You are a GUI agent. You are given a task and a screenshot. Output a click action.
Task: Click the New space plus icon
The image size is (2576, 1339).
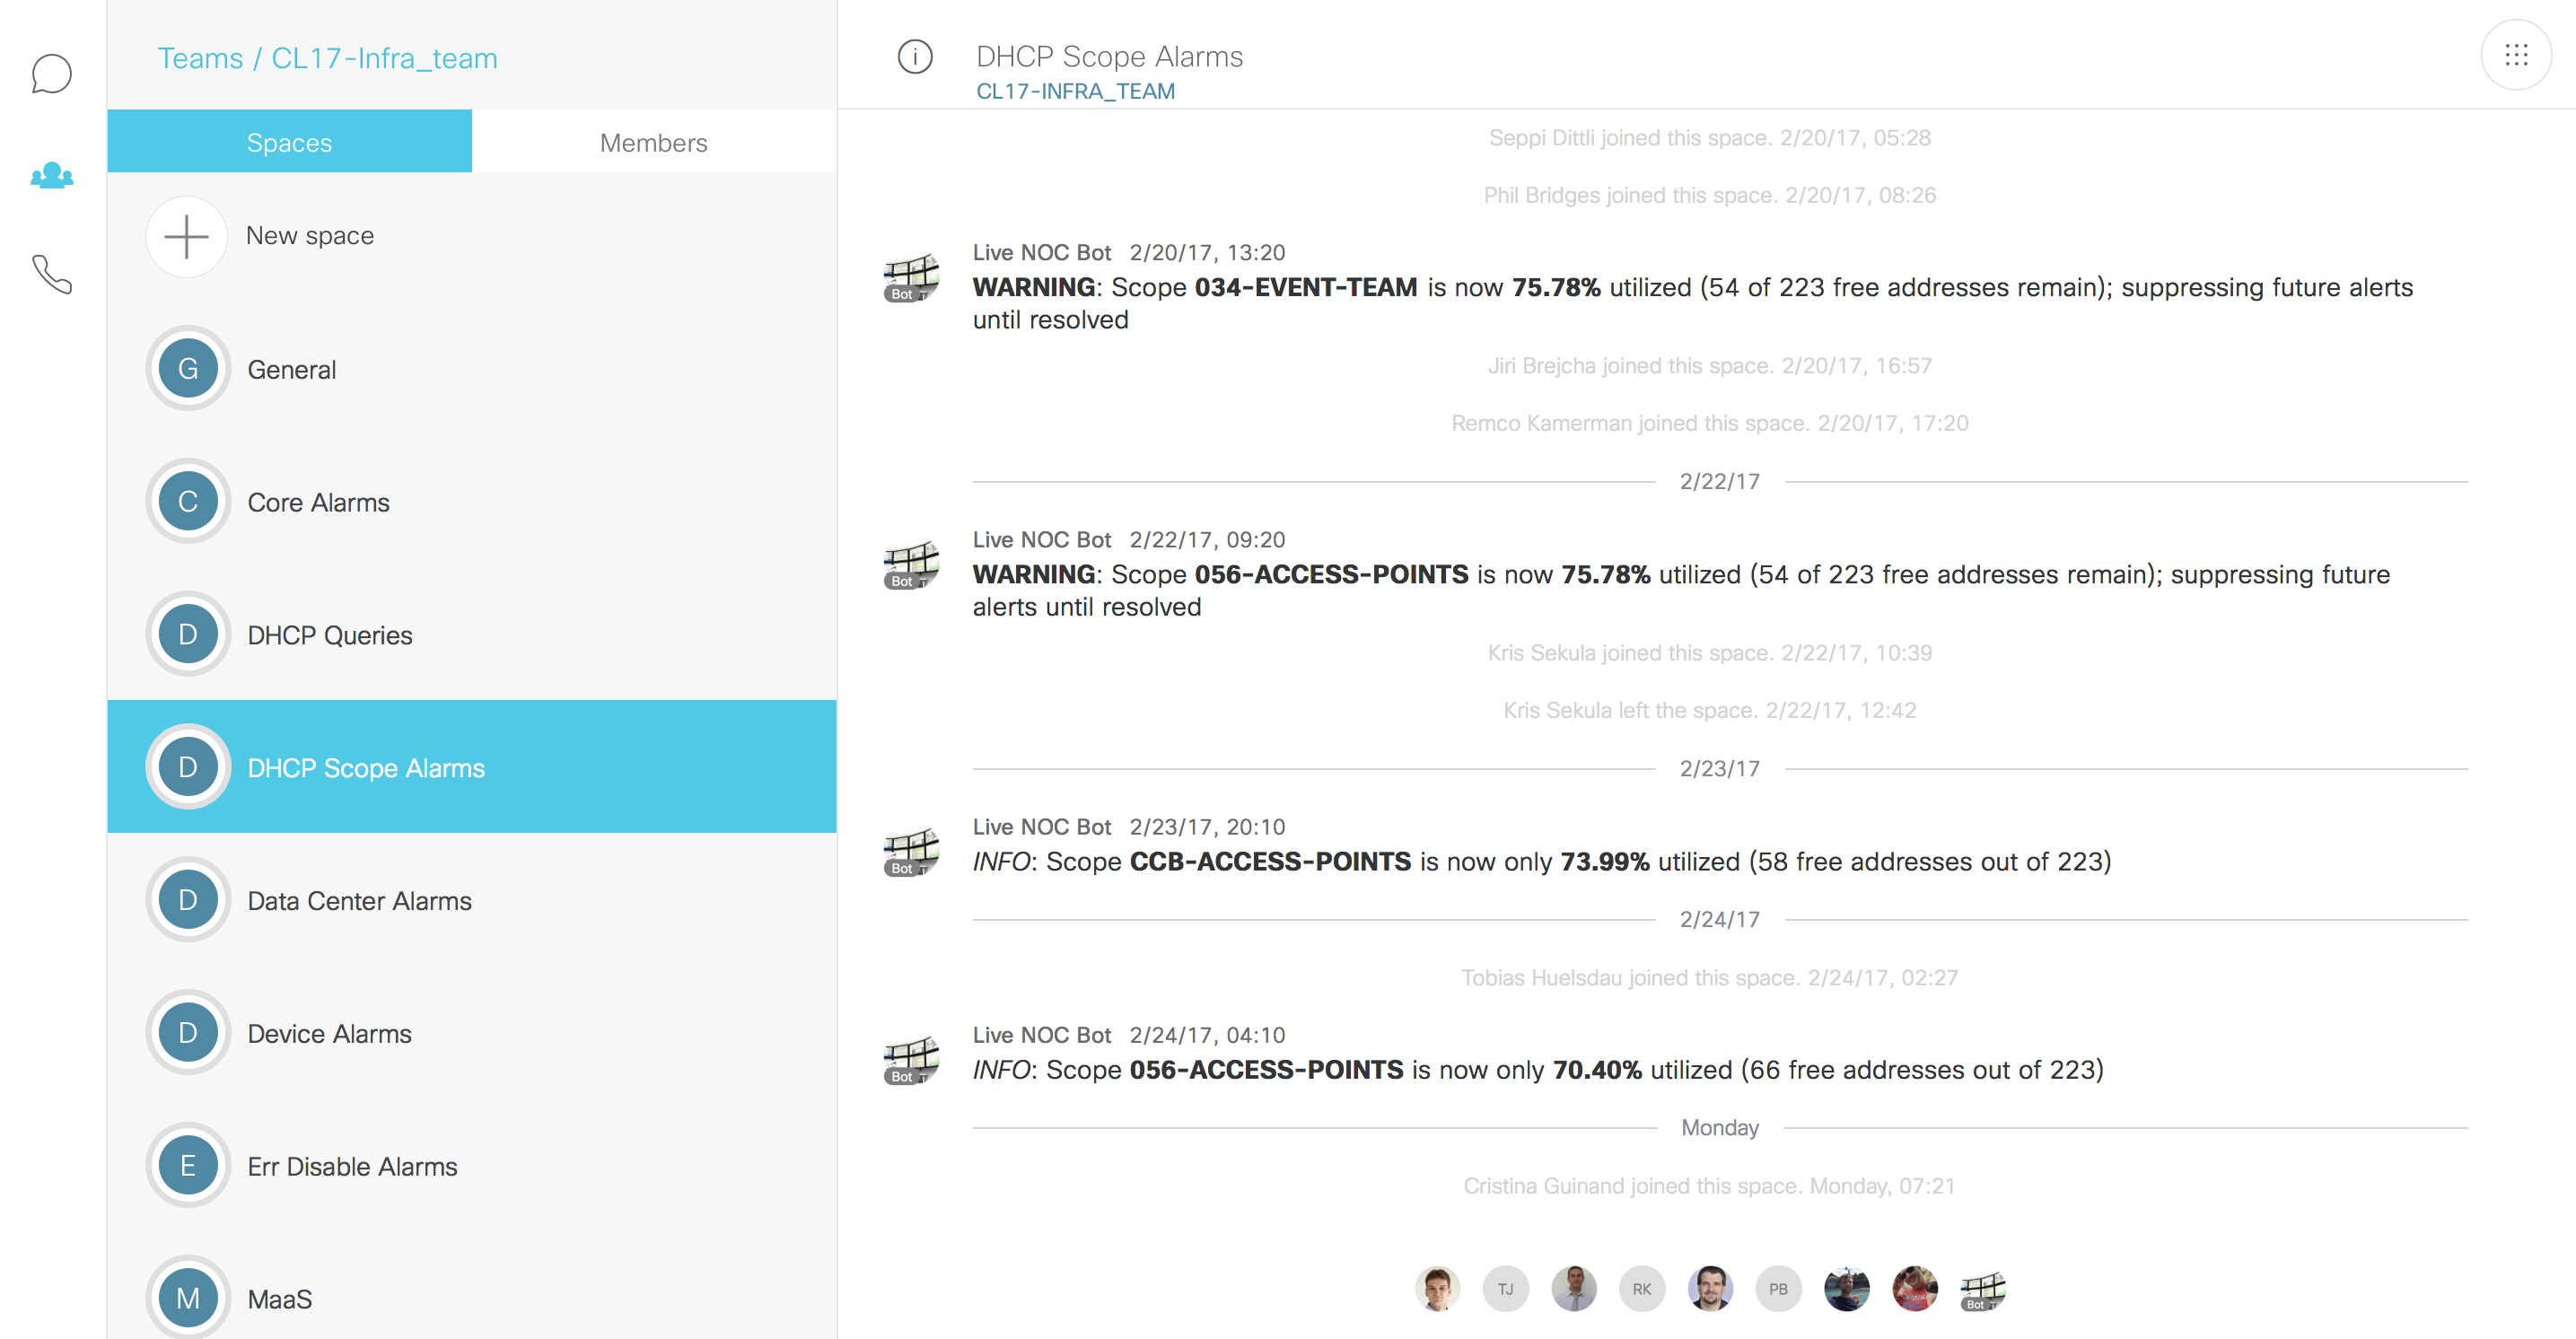coord(187,237)
